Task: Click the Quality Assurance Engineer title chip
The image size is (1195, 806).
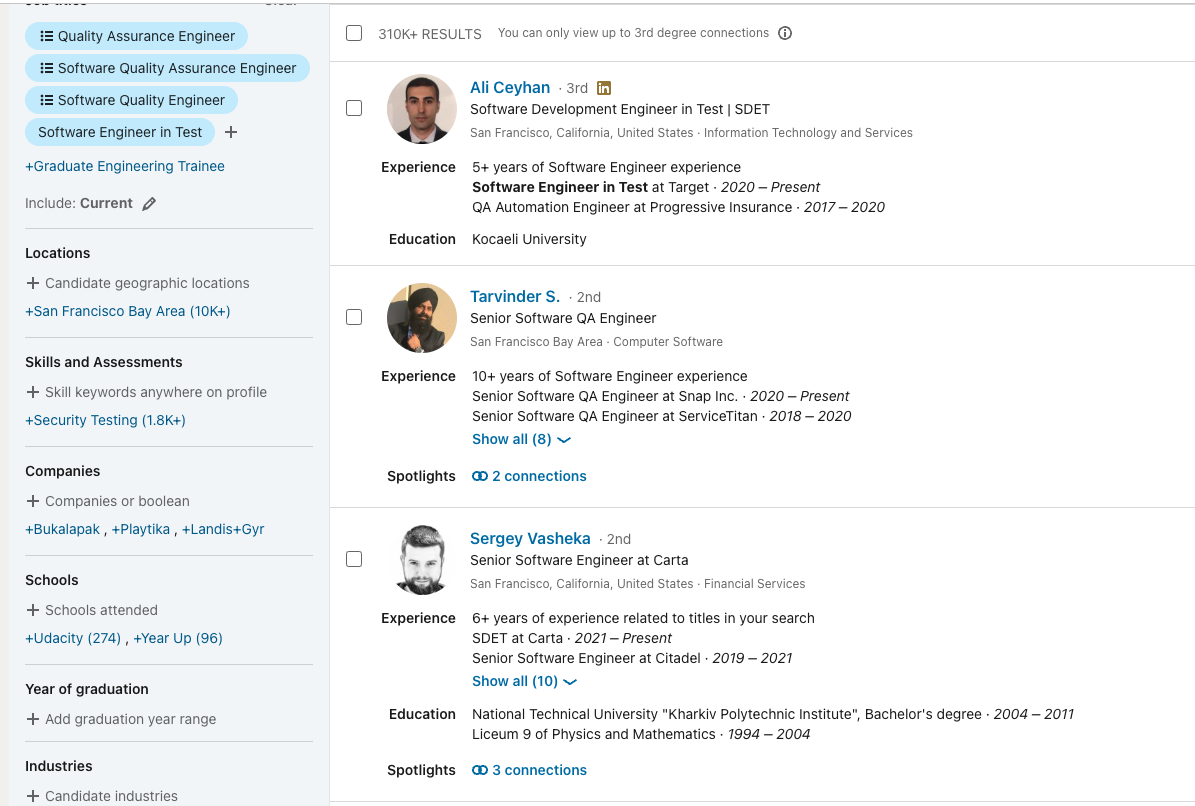Action: tap(136, 36)
